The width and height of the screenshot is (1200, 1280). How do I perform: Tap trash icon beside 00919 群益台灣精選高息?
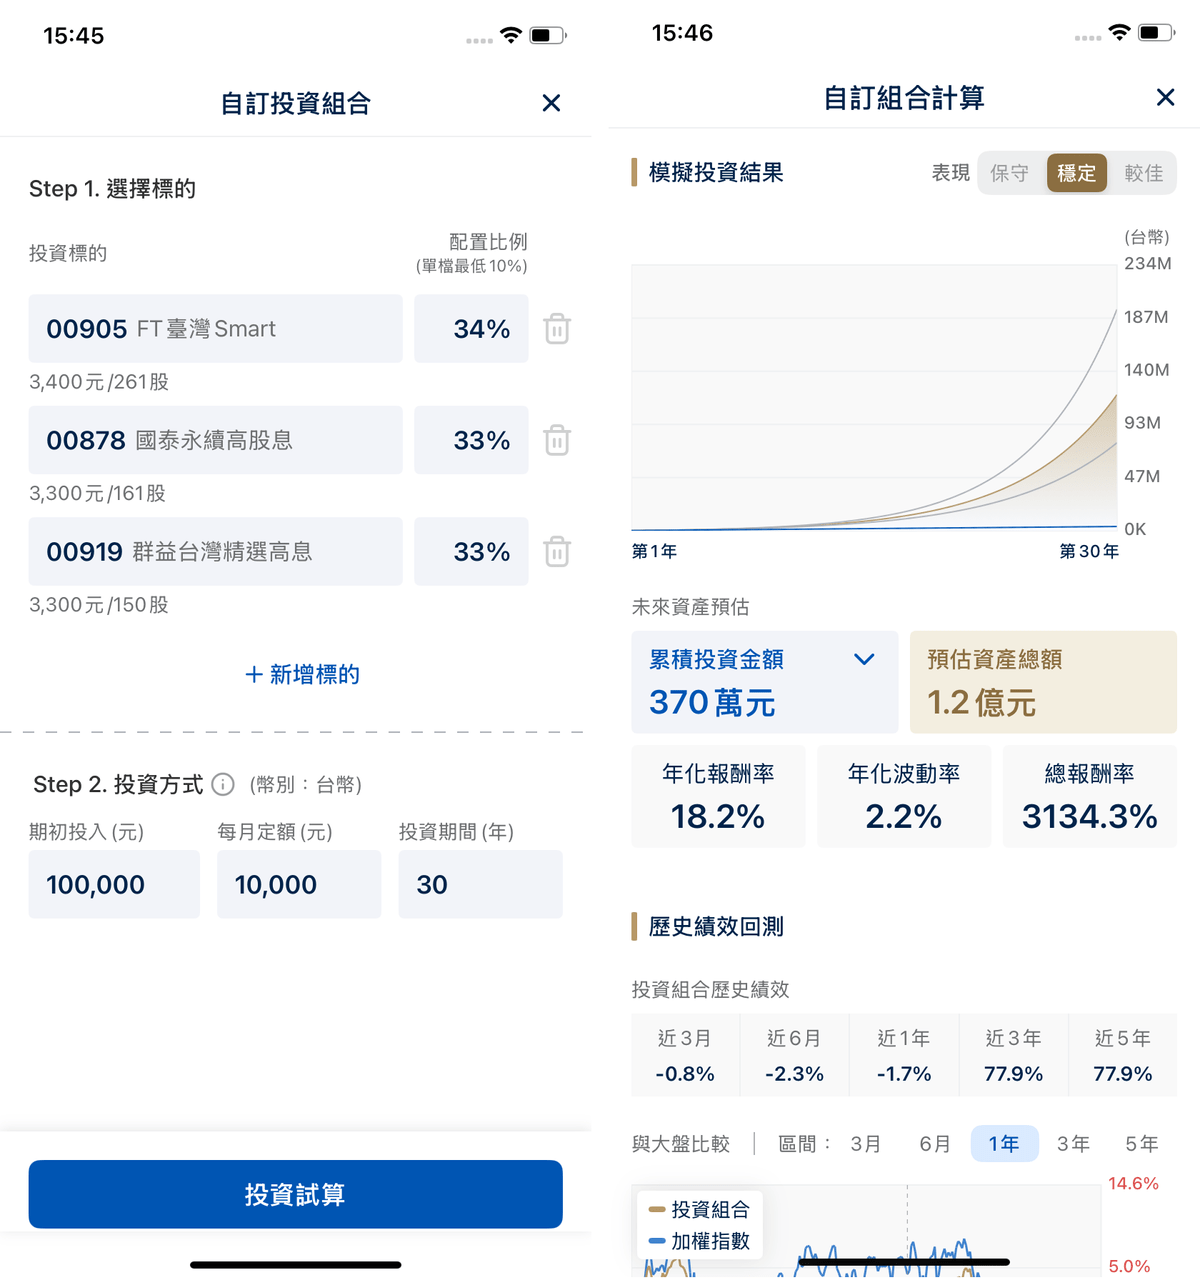coord(557,552)
